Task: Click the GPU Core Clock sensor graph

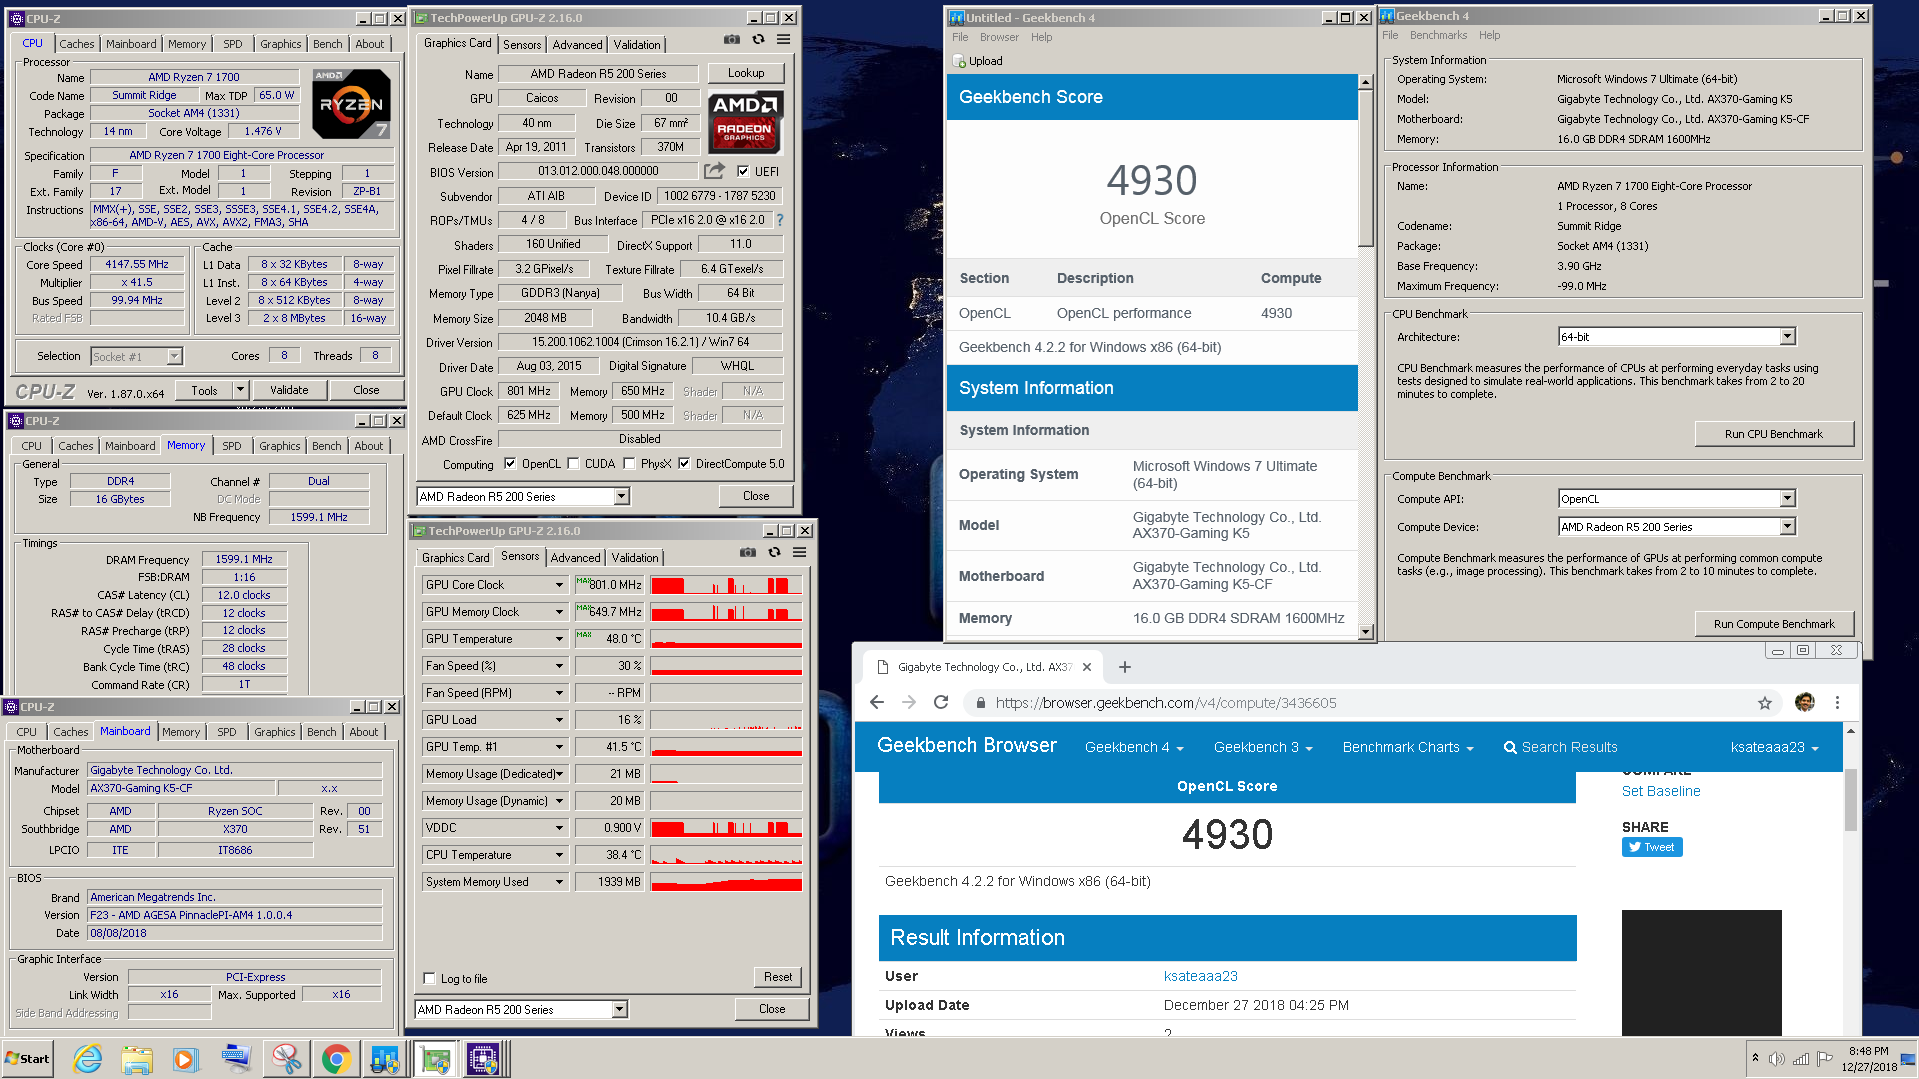Action: [x=726, y=585]
